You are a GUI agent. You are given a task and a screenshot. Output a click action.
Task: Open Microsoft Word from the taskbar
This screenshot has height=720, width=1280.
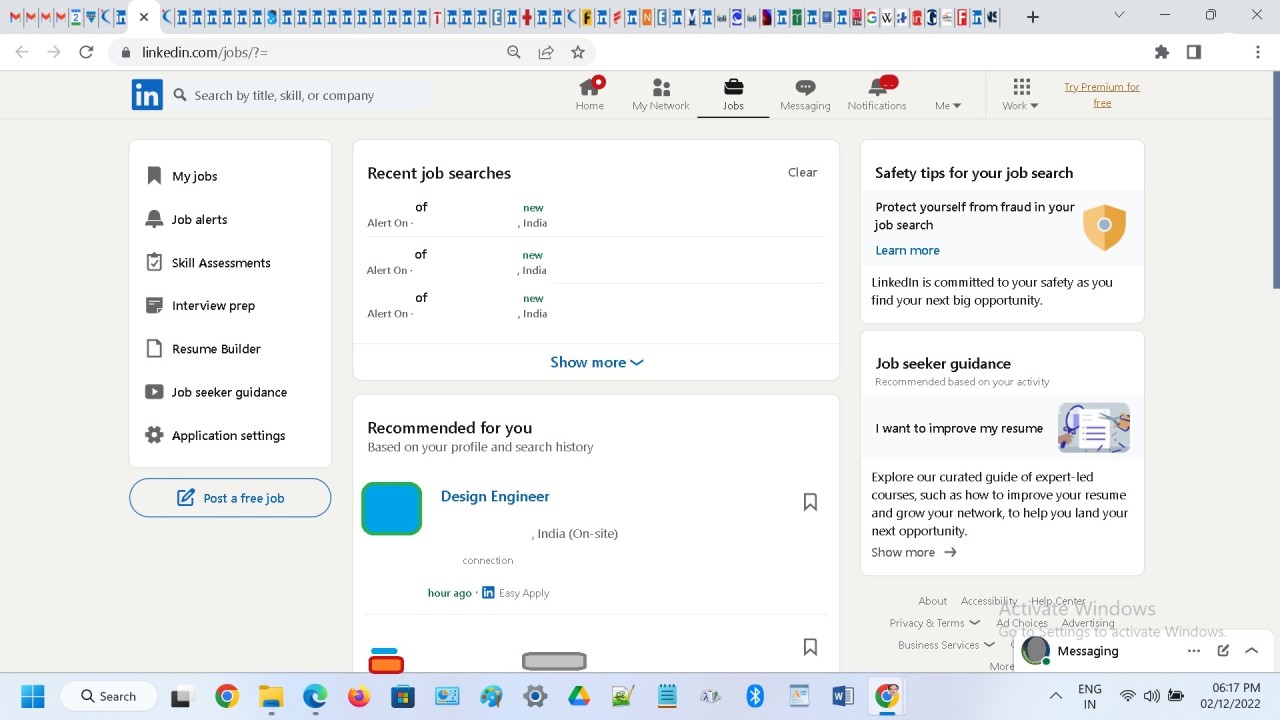(842, 696)
